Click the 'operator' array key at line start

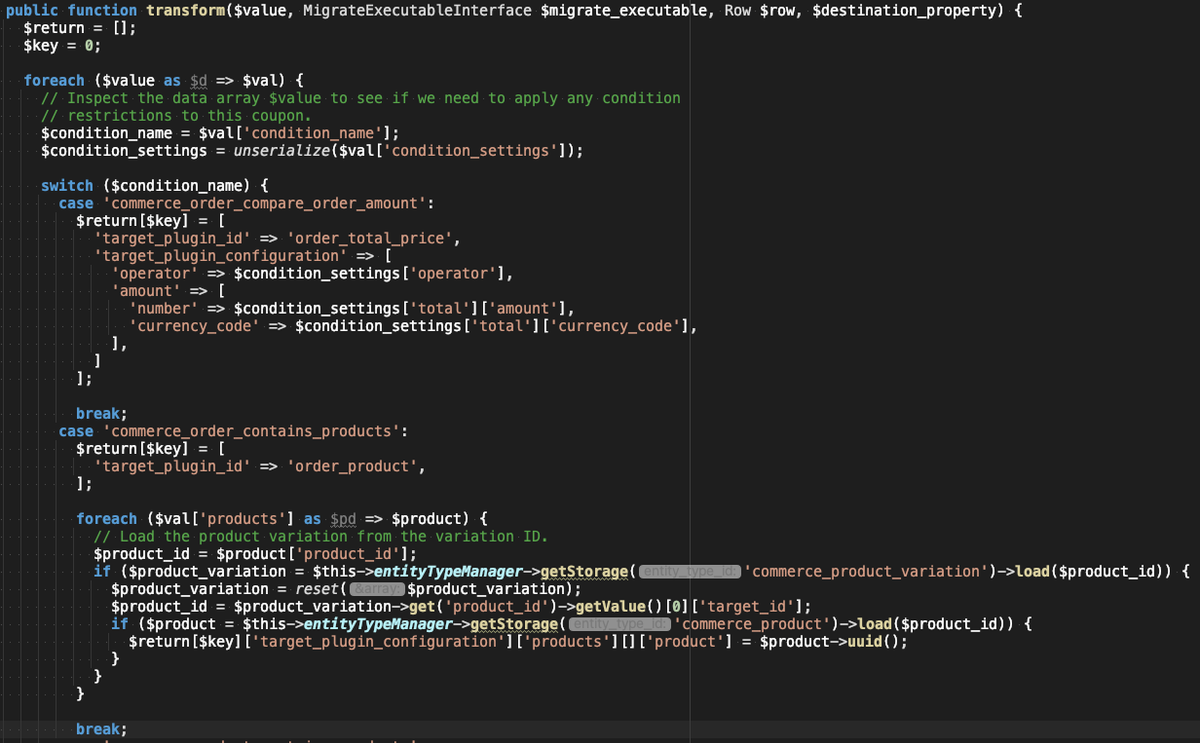155,273
